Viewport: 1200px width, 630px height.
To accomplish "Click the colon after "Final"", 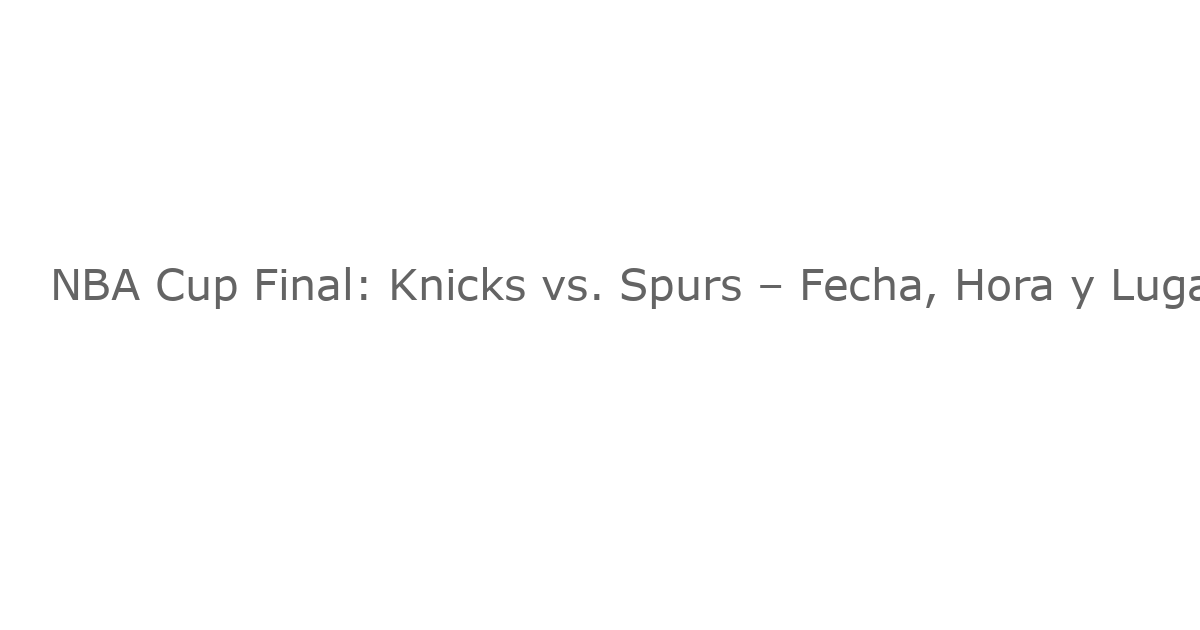I will click(364, 289).
